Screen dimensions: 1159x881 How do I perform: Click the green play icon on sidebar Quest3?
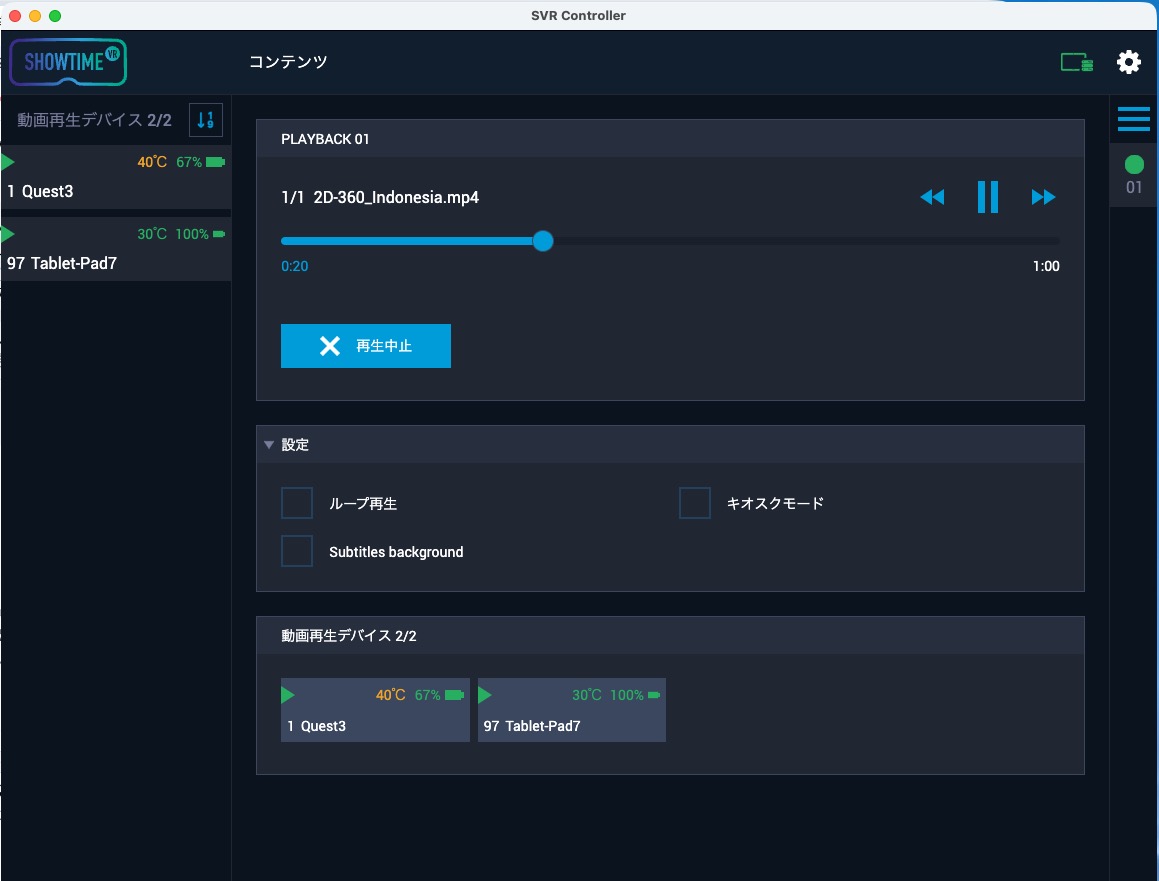click(x=8, y=162)
